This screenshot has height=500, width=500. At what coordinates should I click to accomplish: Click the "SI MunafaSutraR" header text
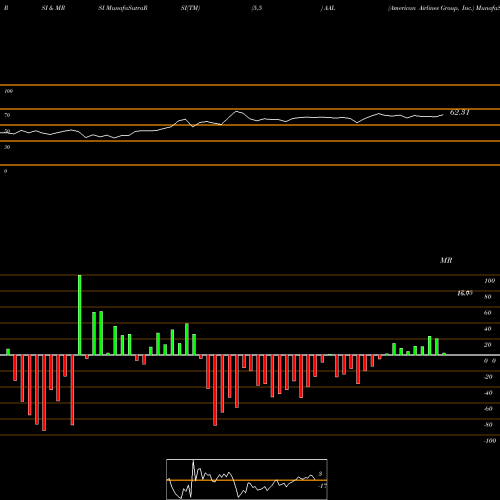123,8
